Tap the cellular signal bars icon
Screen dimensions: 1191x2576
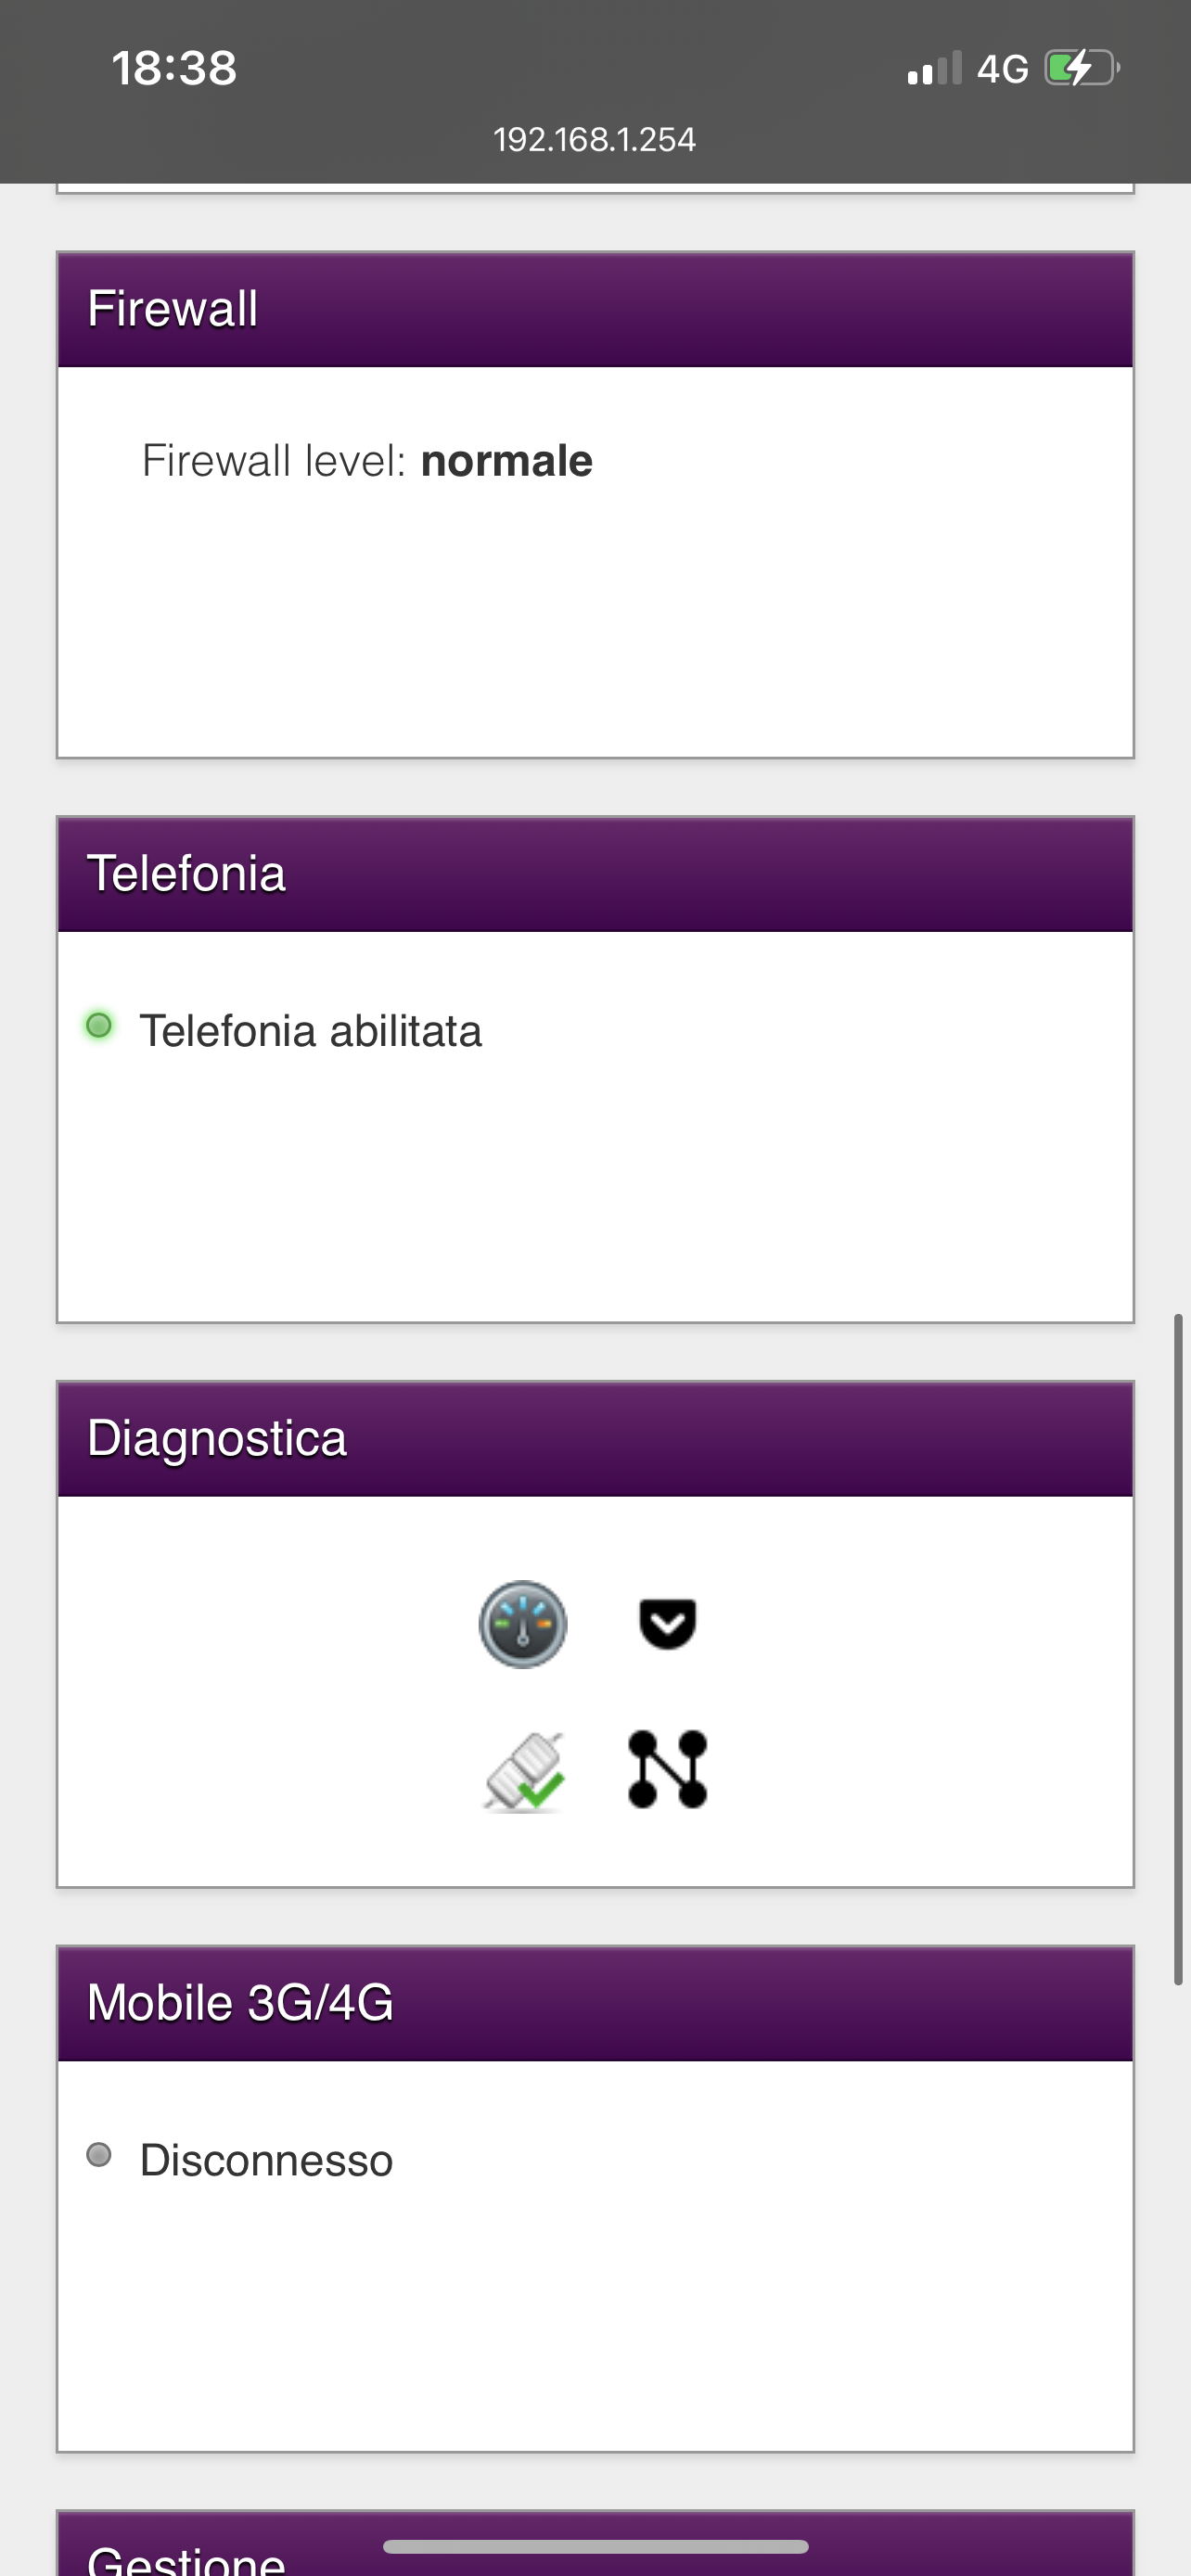point(934,68)
